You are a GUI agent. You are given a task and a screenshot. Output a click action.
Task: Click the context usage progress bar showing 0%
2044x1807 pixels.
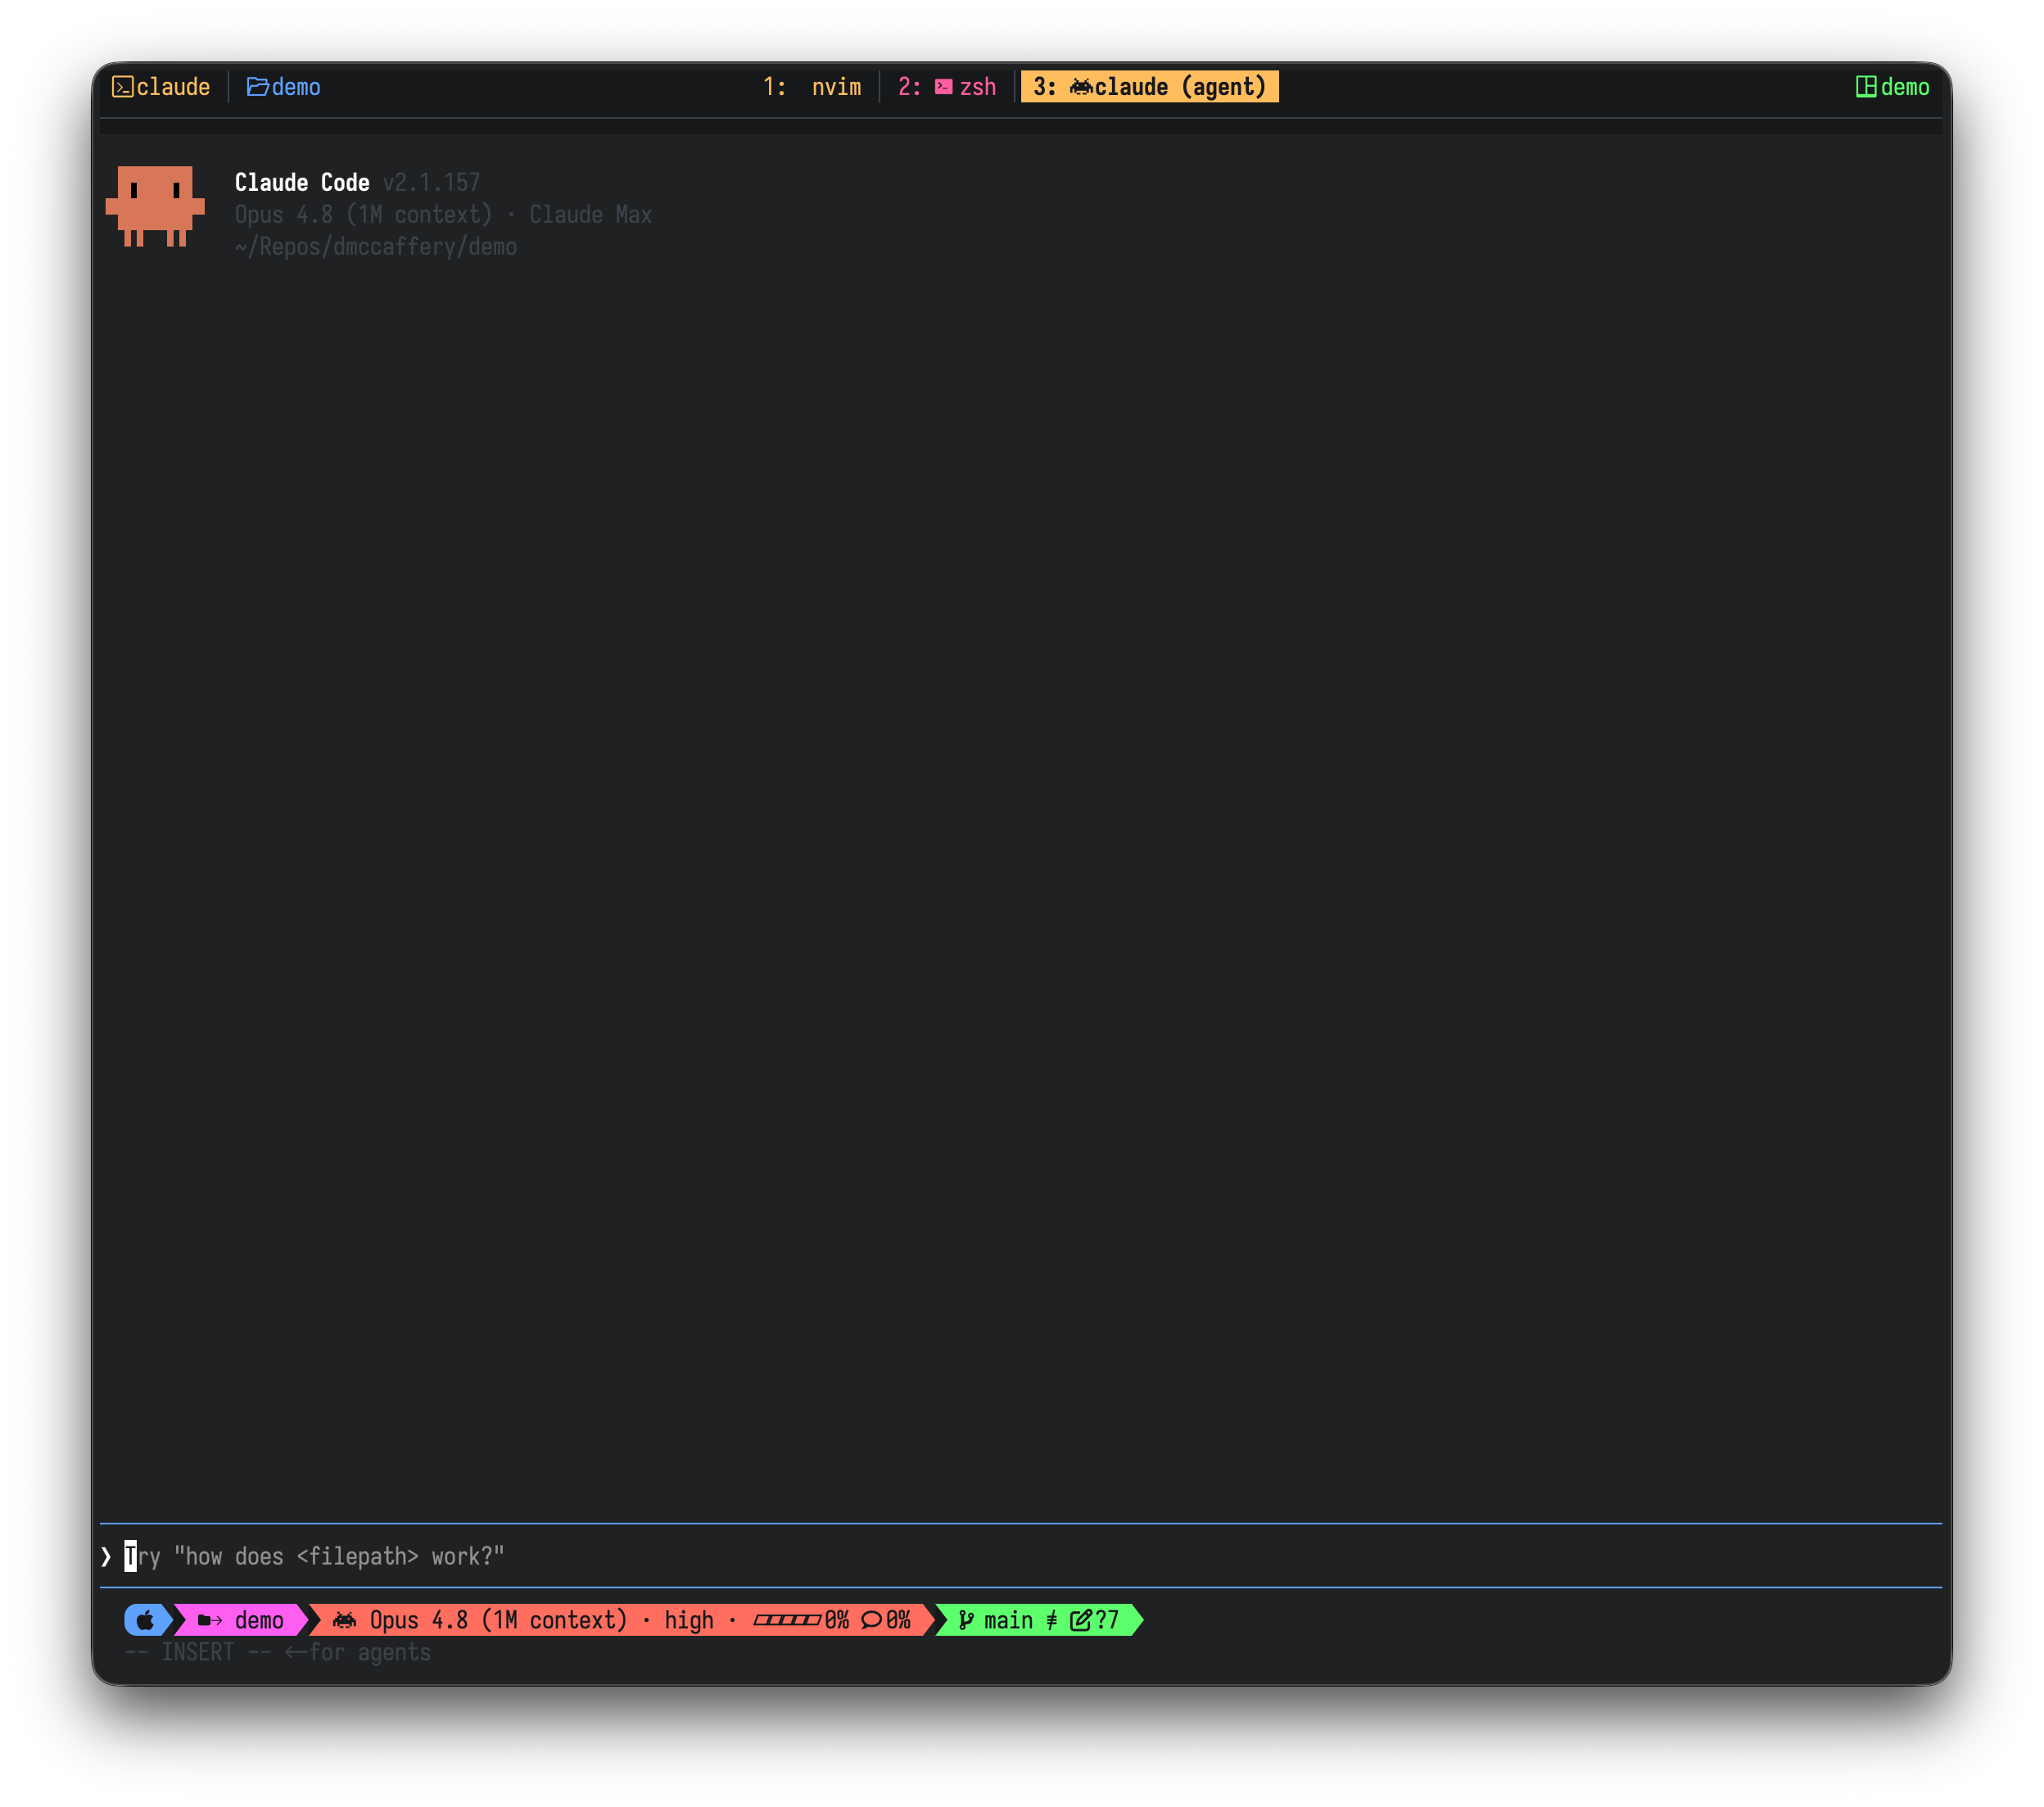(787, 1620)
